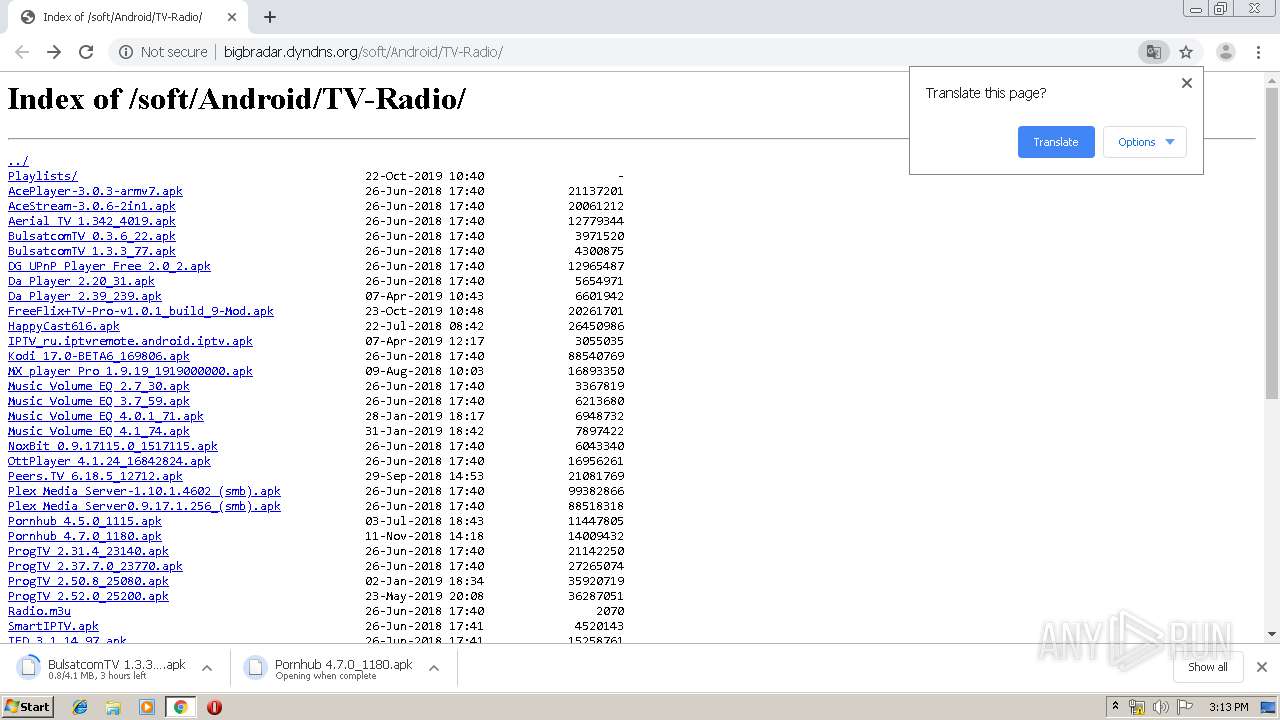Click the 3:13 PM system clock
This screenshot has width=1280, height=720.
tap(1228, 707)
